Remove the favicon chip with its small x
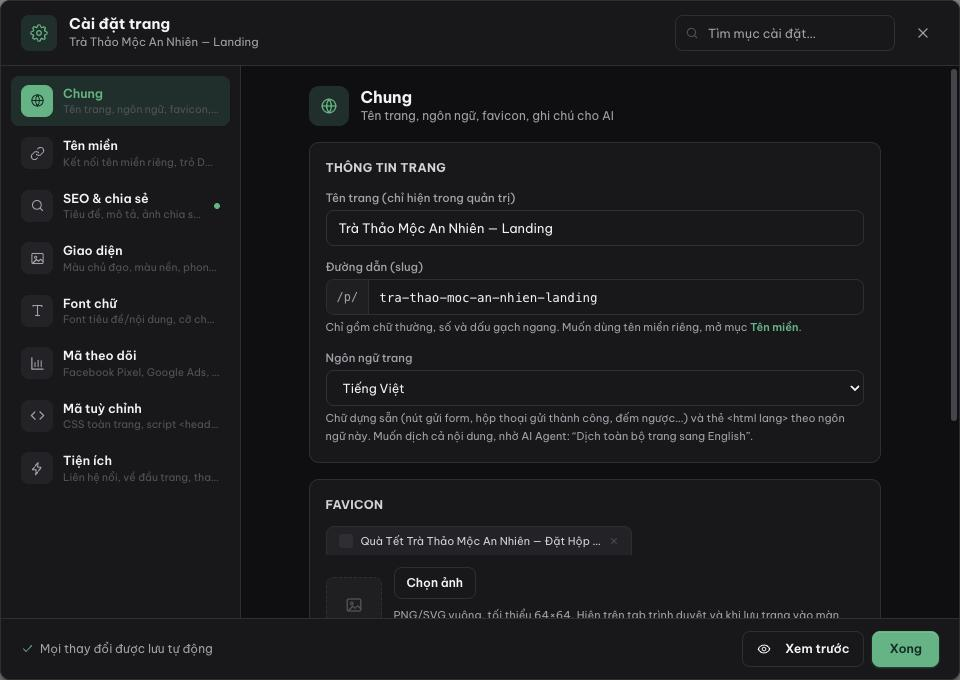 point(613,541)
